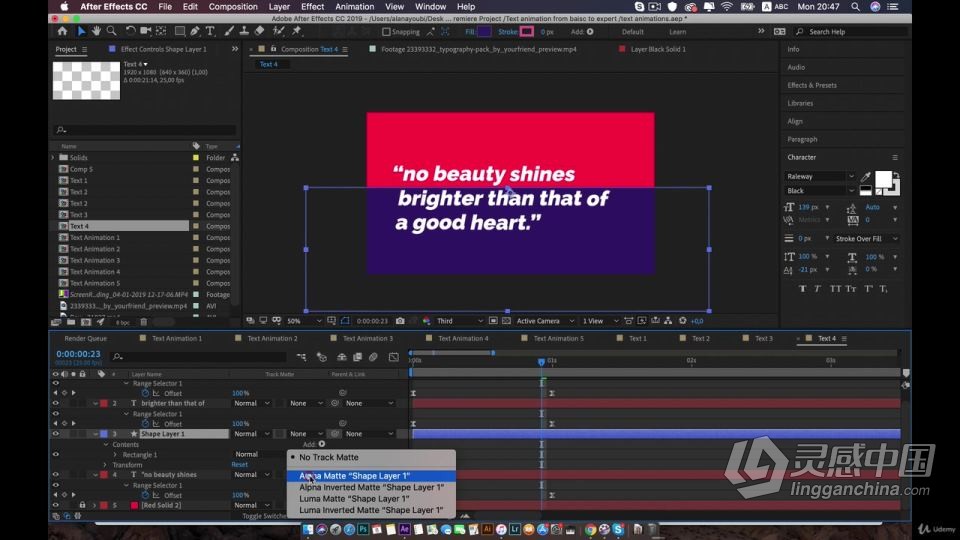Viewport: 960px width, 540px height.
Task: Select the Eraser tool
Action: pyautogui.click(x=259, y=31)
